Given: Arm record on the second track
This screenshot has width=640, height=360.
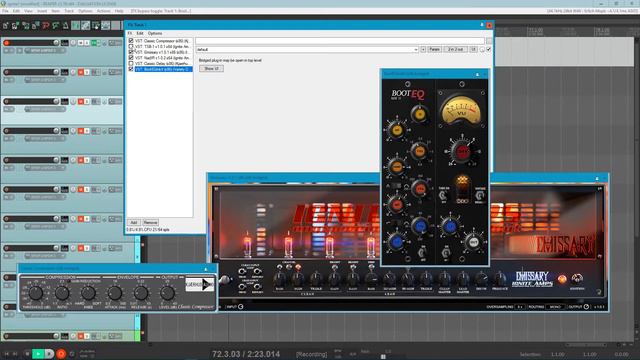Looking at the screenshot, I should (7, 72).
